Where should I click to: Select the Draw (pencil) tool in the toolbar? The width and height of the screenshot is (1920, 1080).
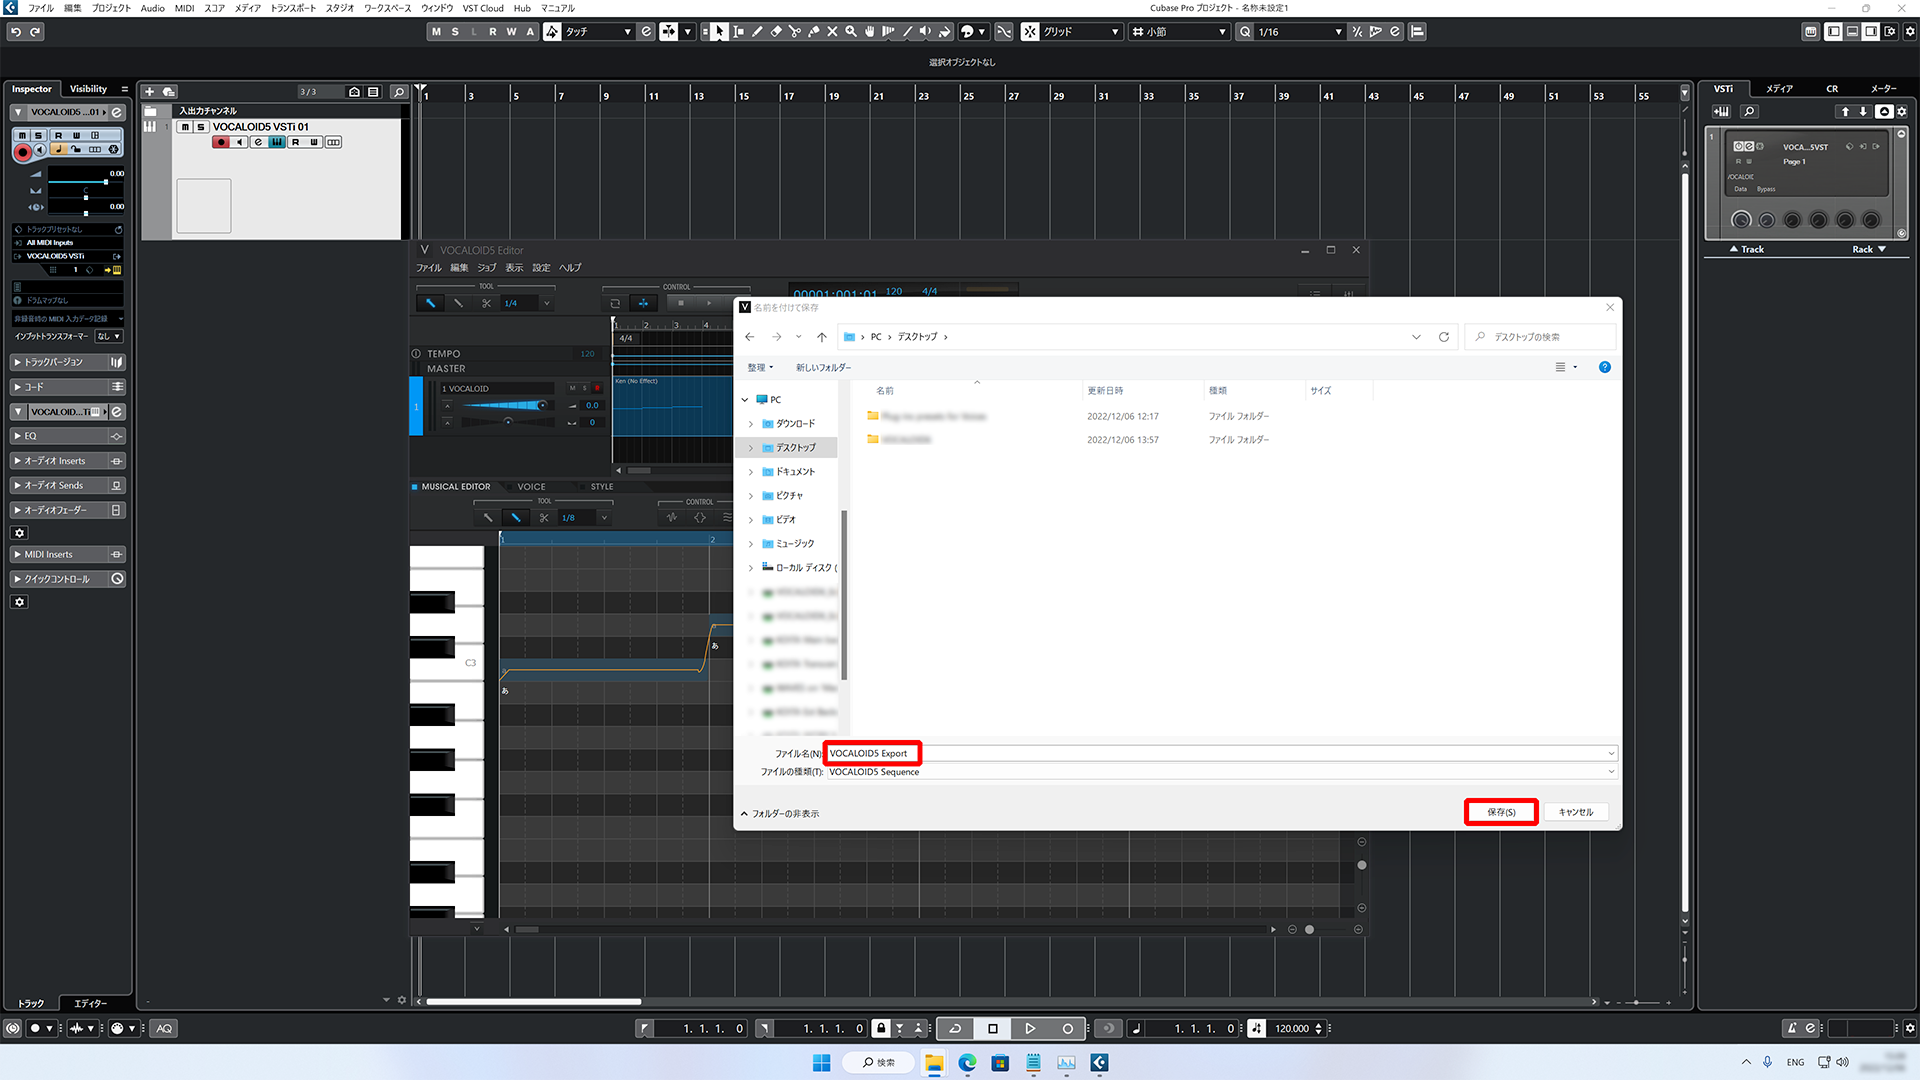757,31
